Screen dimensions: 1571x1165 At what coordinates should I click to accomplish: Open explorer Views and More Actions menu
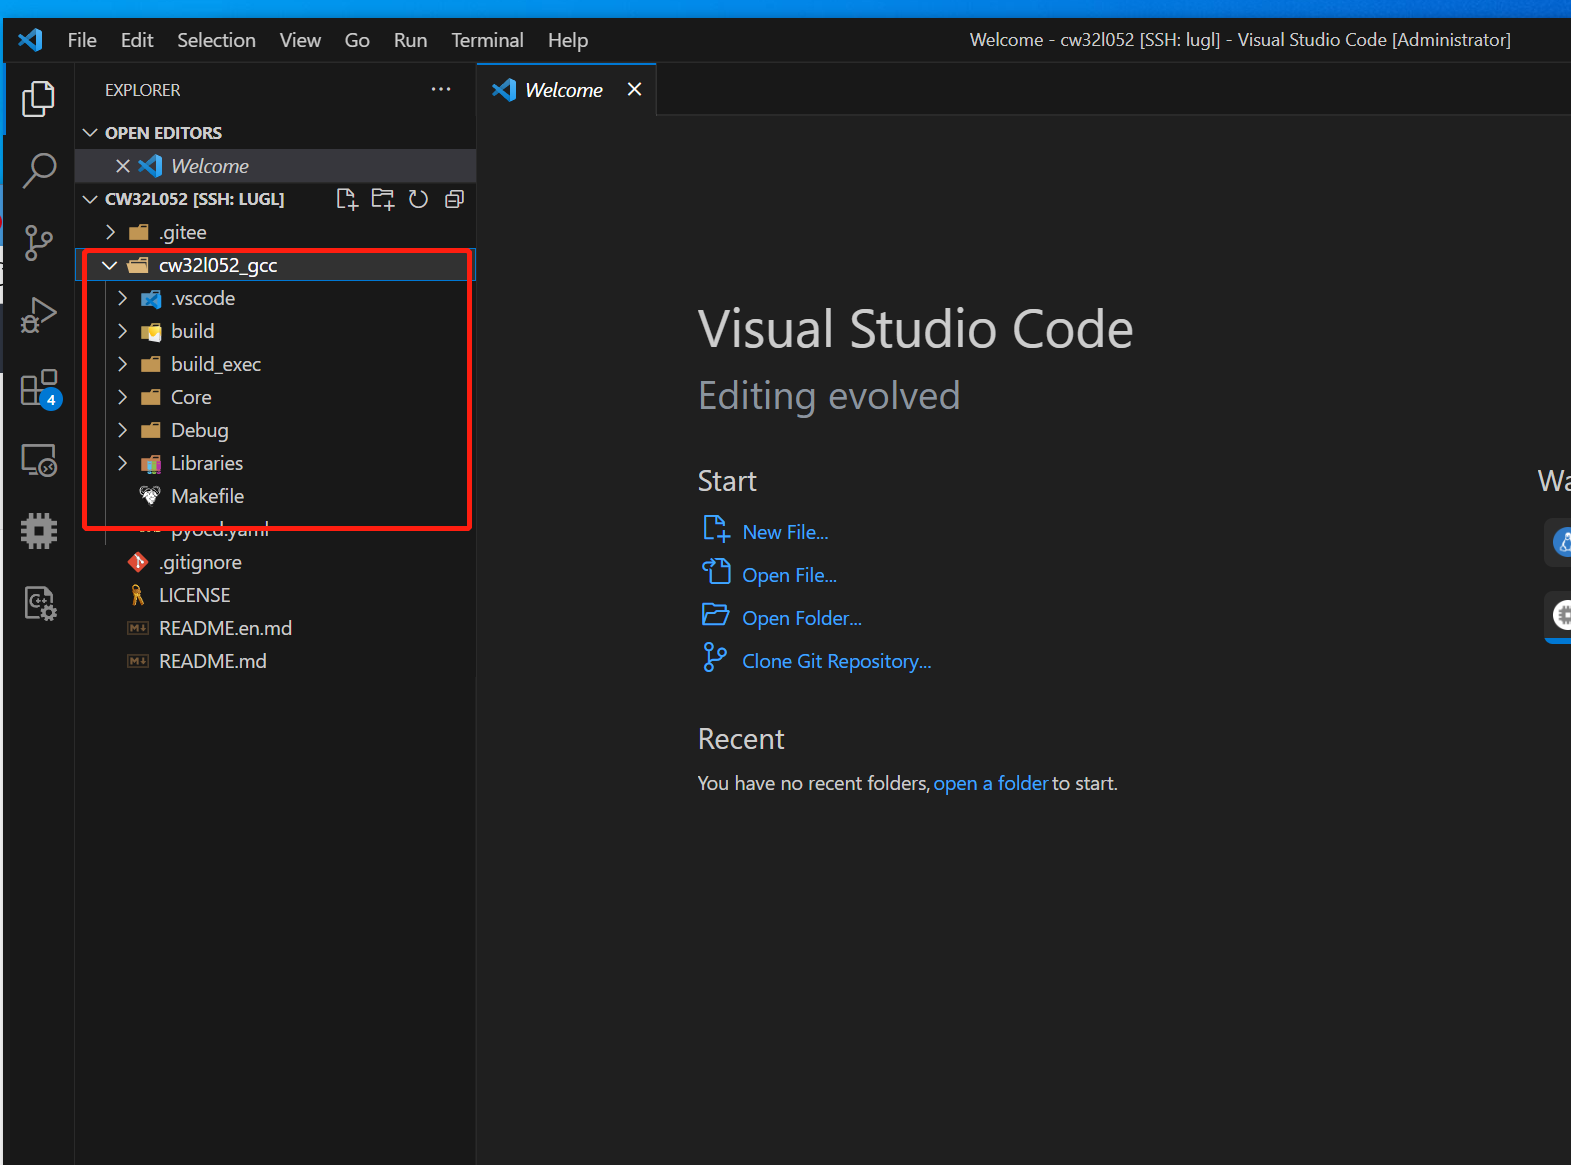pos(440,89)
